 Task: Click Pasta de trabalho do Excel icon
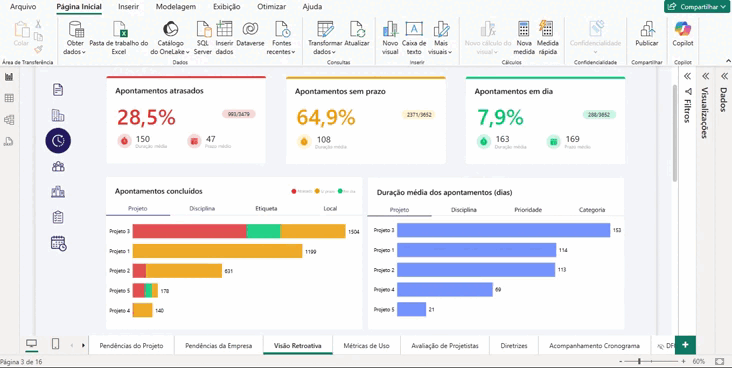tap(120, 29)
